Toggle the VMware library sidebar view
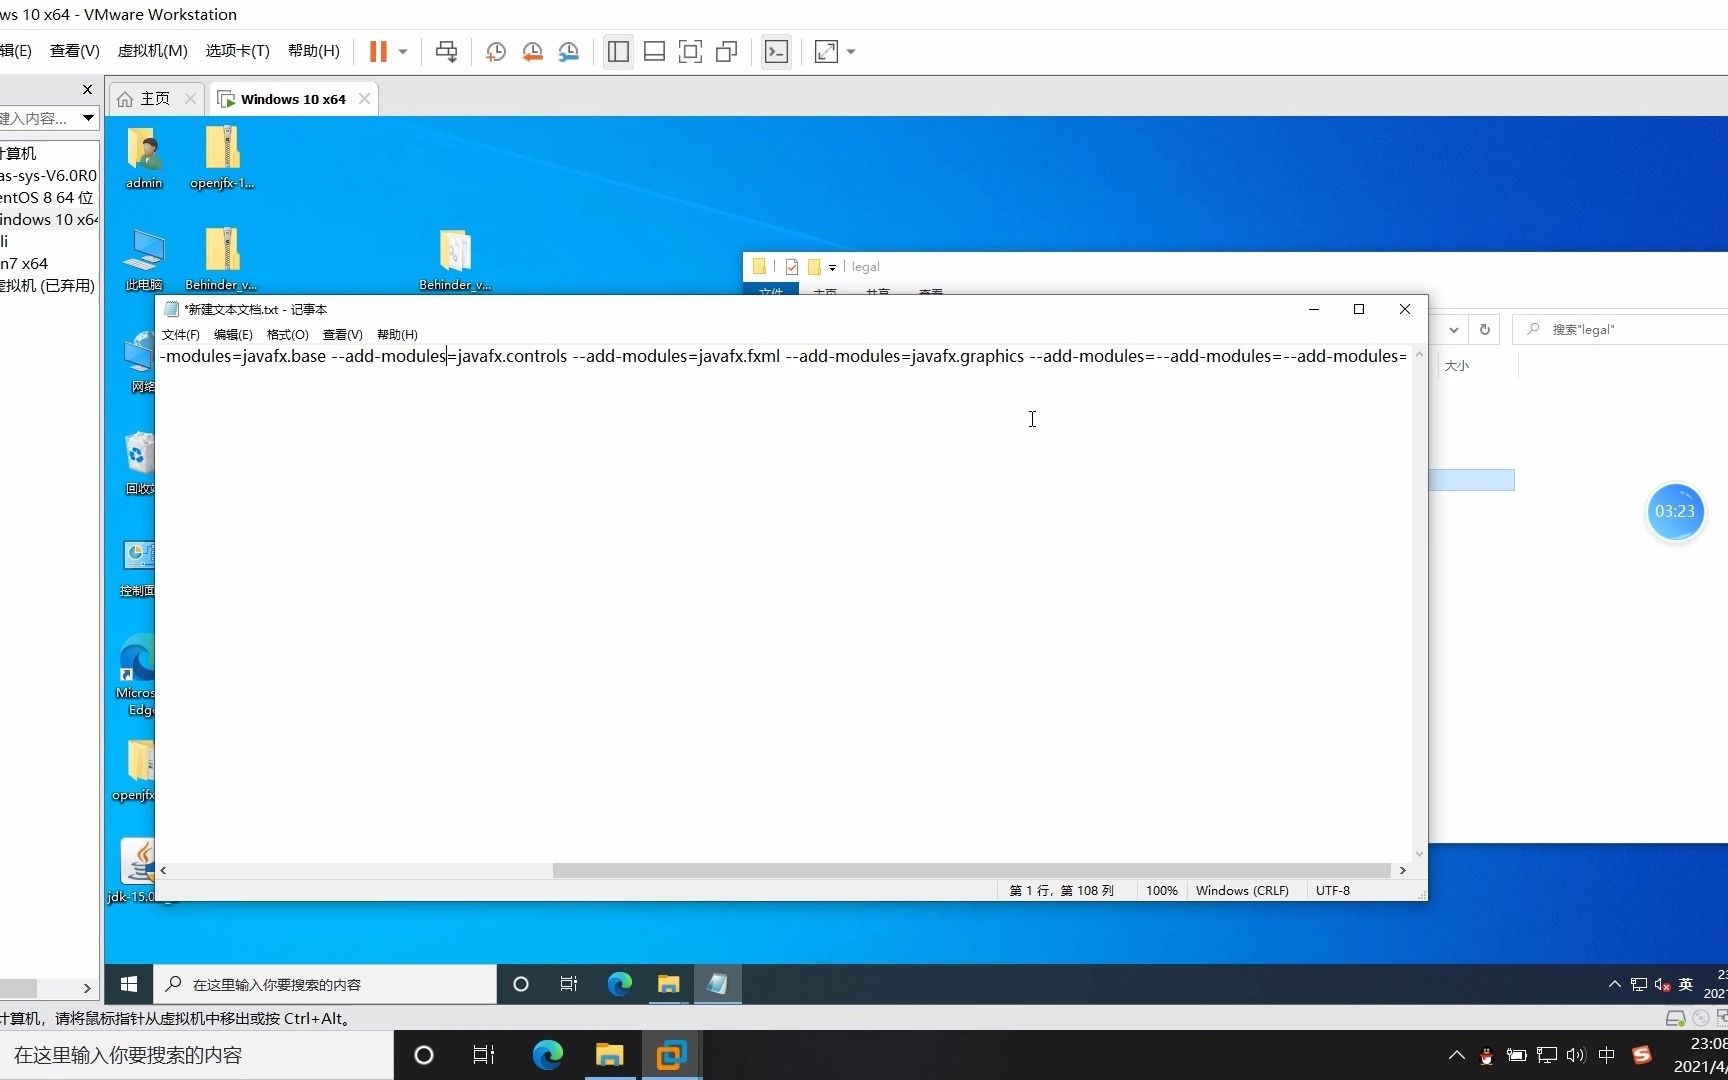Screen dimensions: 1728x1080 [618, 51]
